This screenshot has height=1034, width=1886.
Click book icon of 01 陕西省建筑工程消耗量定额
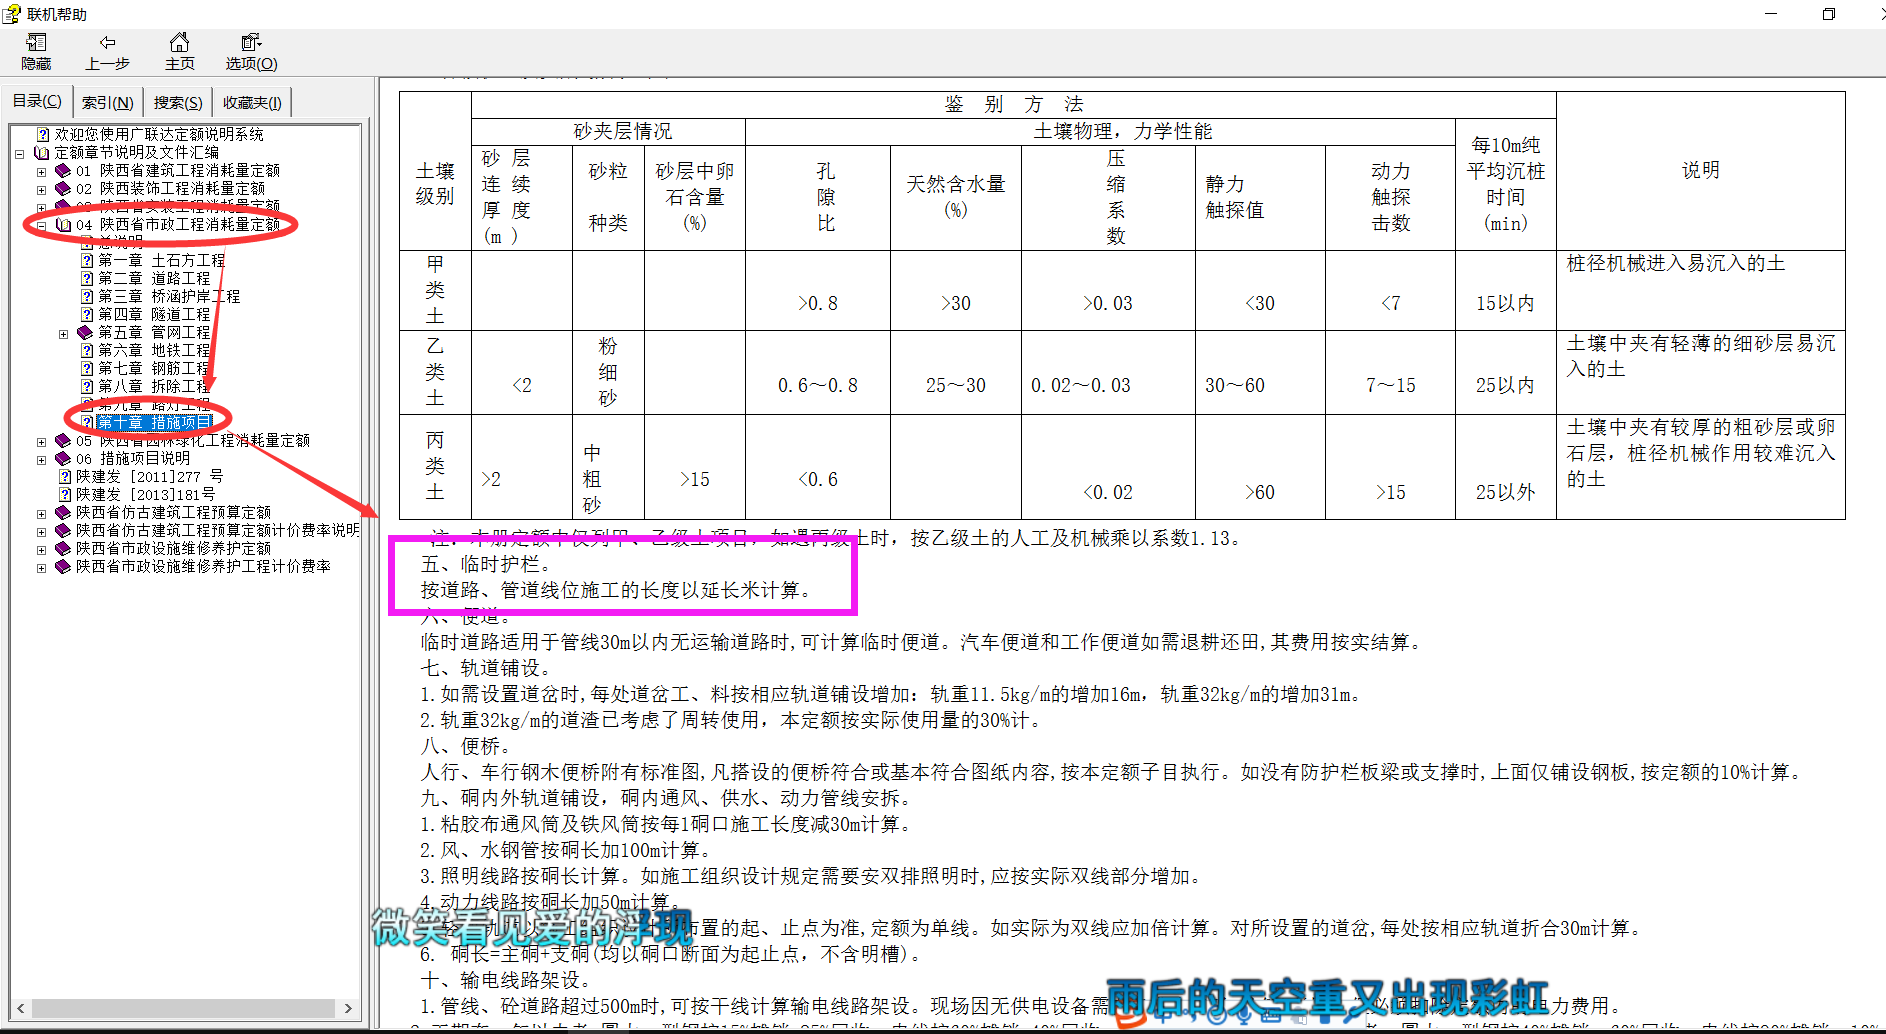63,170
